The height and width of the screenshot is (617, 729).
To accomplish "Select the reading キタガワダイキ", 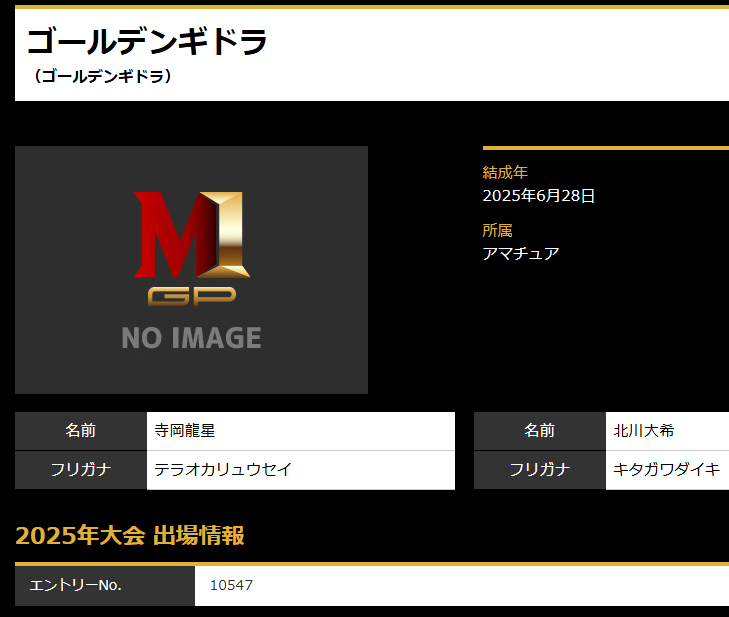I will coord(666,470).
